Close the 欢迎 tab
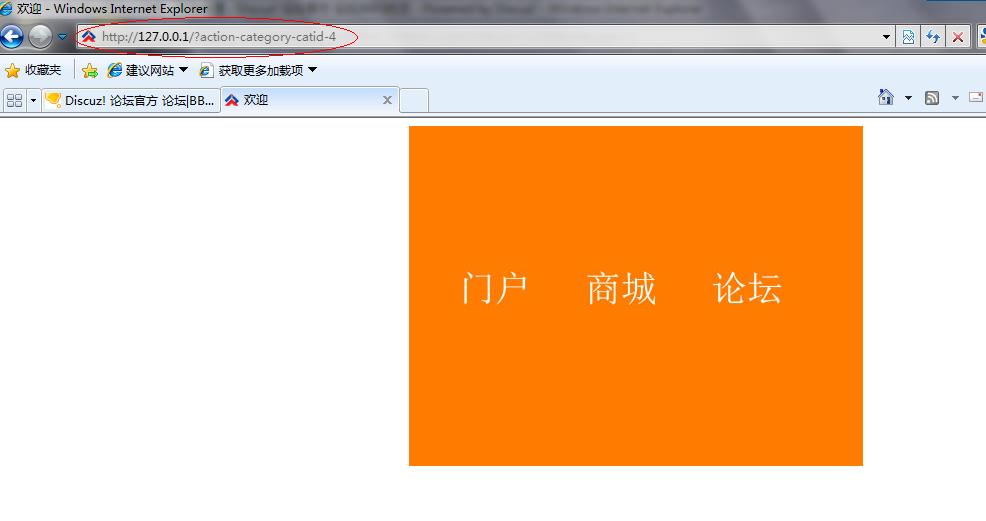 coord(387,100)
